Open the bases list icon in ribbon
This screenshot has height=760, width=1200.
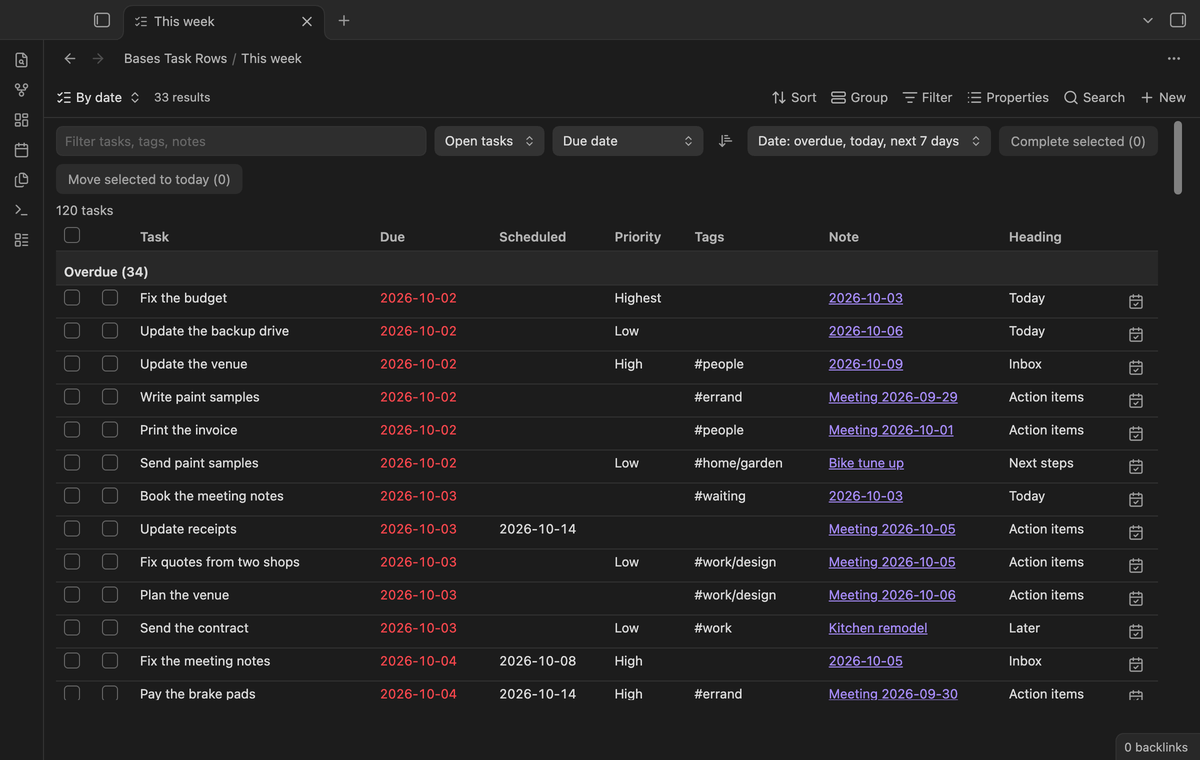(x=21, y=240)
